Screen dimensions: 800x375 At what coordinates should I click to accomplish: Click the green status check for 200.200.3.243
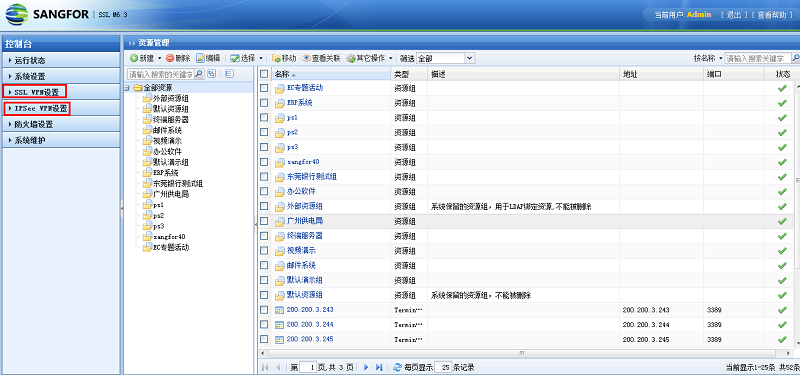(x=782, y=310)
